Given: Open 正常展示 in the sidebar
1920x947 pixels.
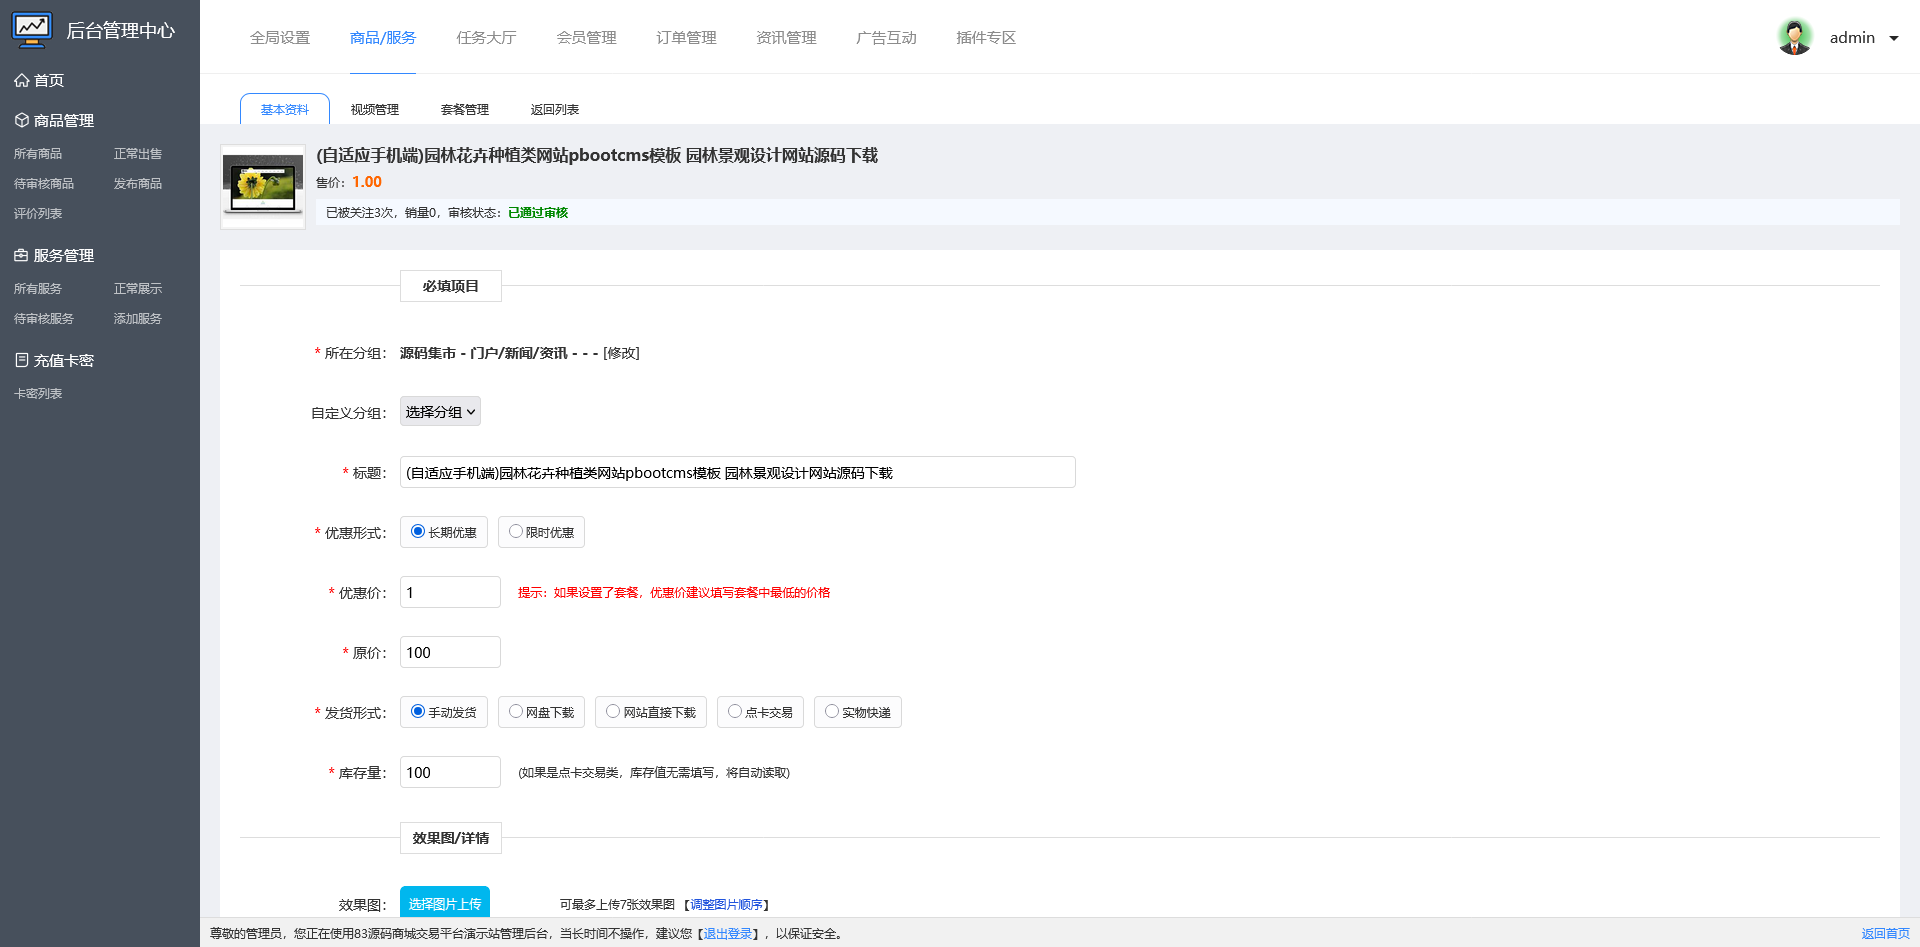Looking at the screenshot, I should [138, 289].
